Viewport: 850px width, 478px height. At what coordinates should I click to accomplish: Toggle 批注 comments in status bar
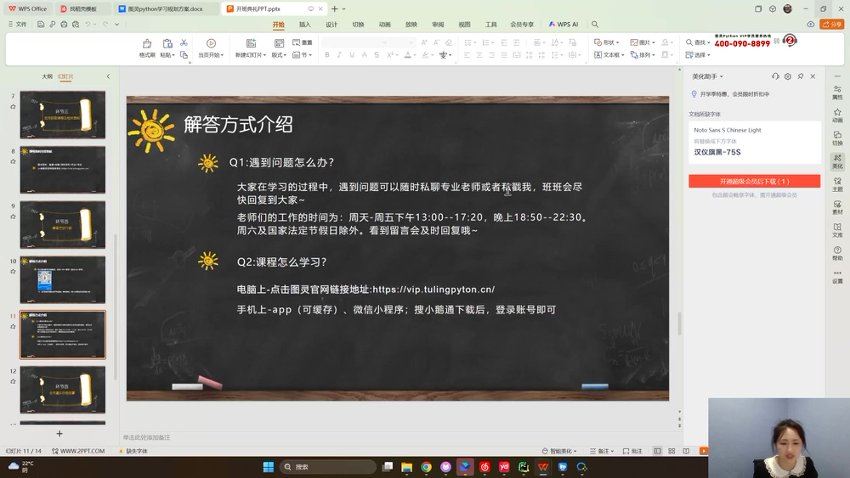coord(633,451)
